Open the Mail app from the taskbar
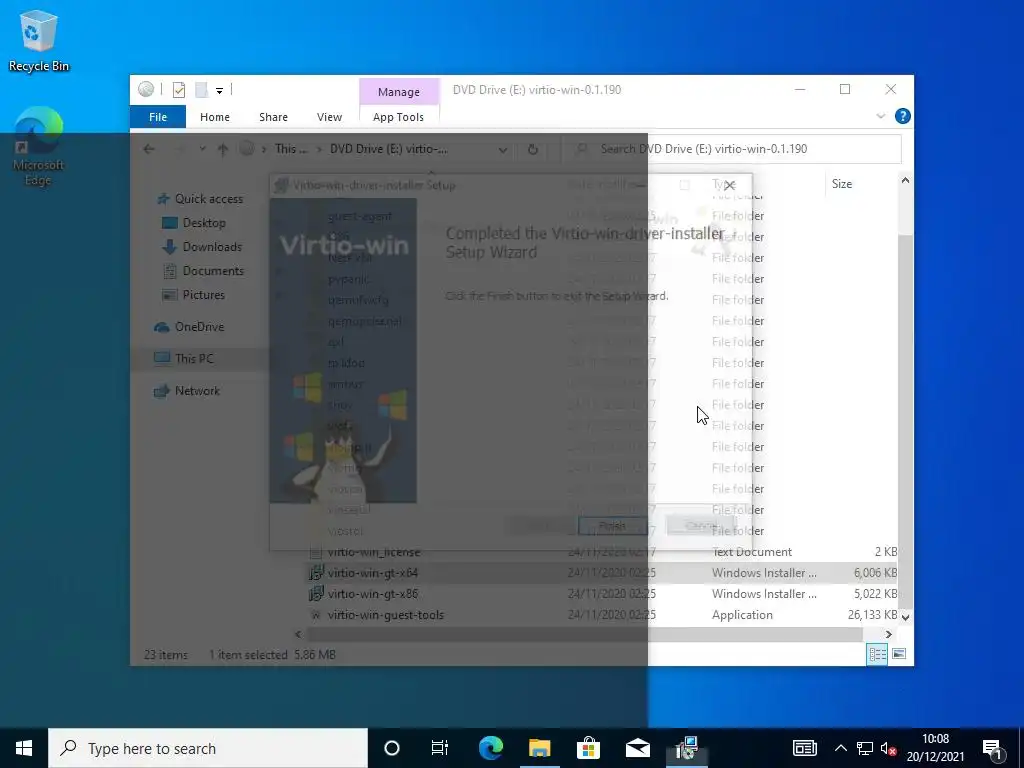This screenshot has height=768, width=1024. pyautogui.click(x=638, y=748)
